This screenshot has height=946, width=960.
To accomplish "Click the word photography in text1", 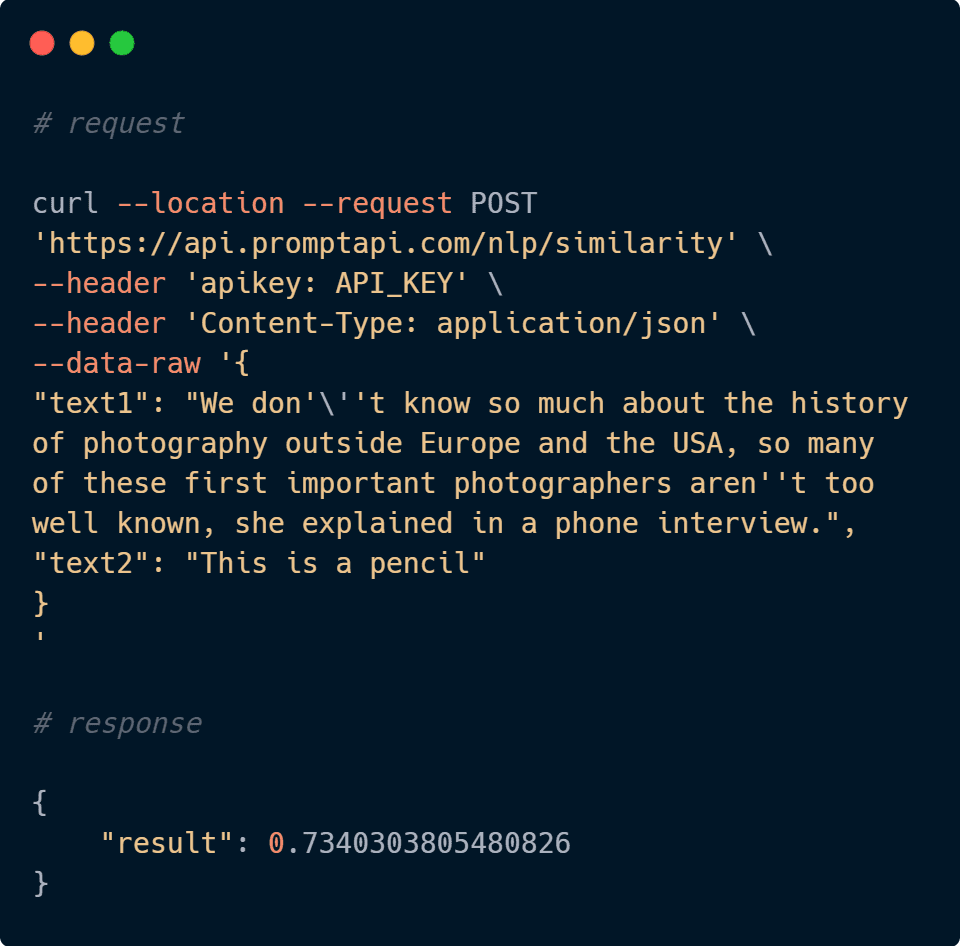I will pyautogui.click(x=175, y=445).
